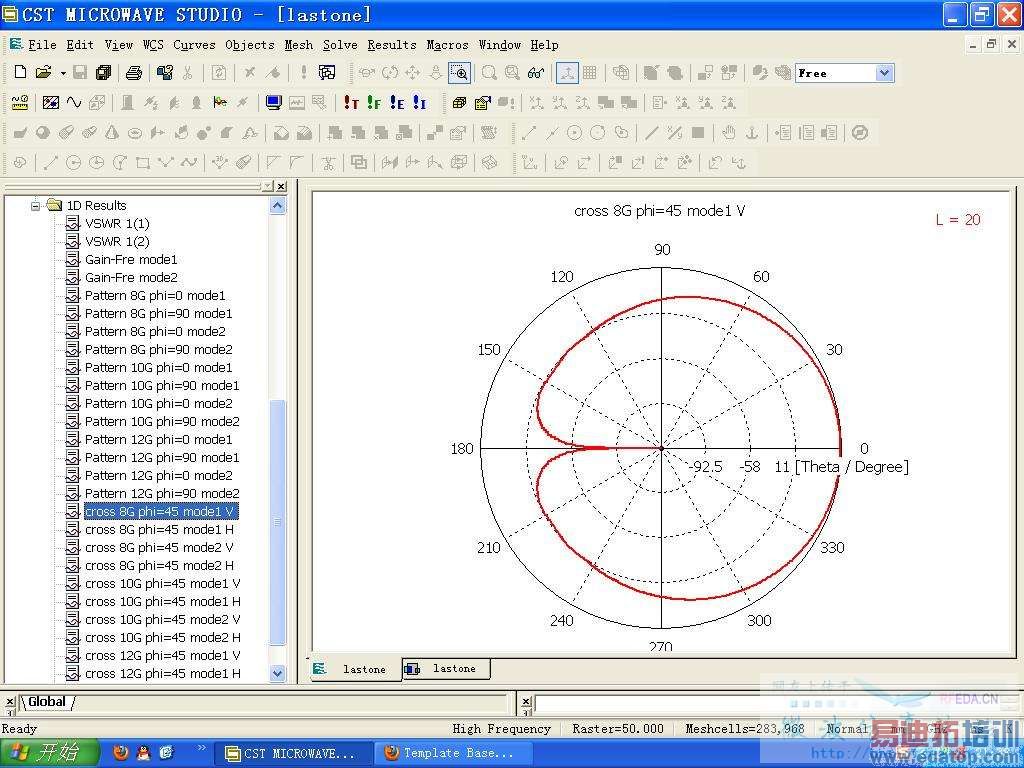Click the eigenmode solver icon
Screen dimensions: 1024x768
point(397,103)
